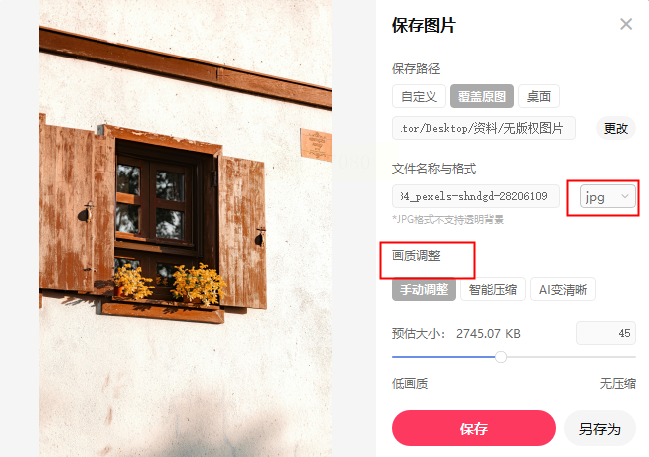Switch to 智能压缩 tab
Viewport: 649px width, 457px height.
pyautogui.click(x=493, y=289)
